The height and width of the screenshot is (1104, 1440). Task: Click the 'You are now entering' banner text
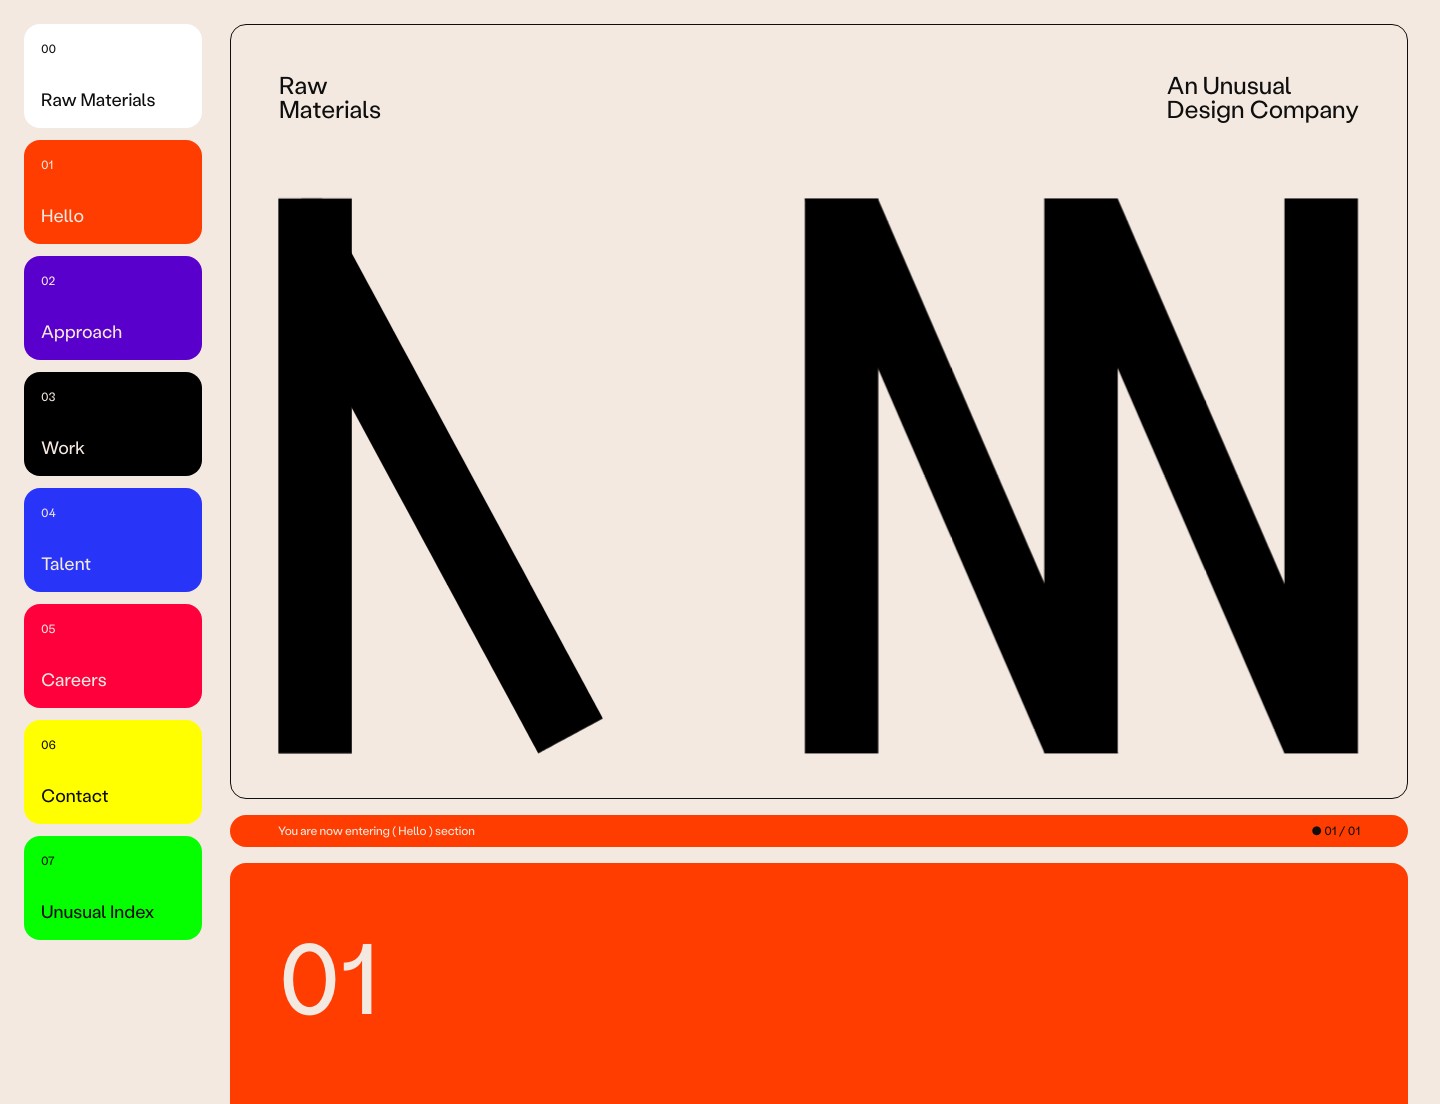[376, 831]
